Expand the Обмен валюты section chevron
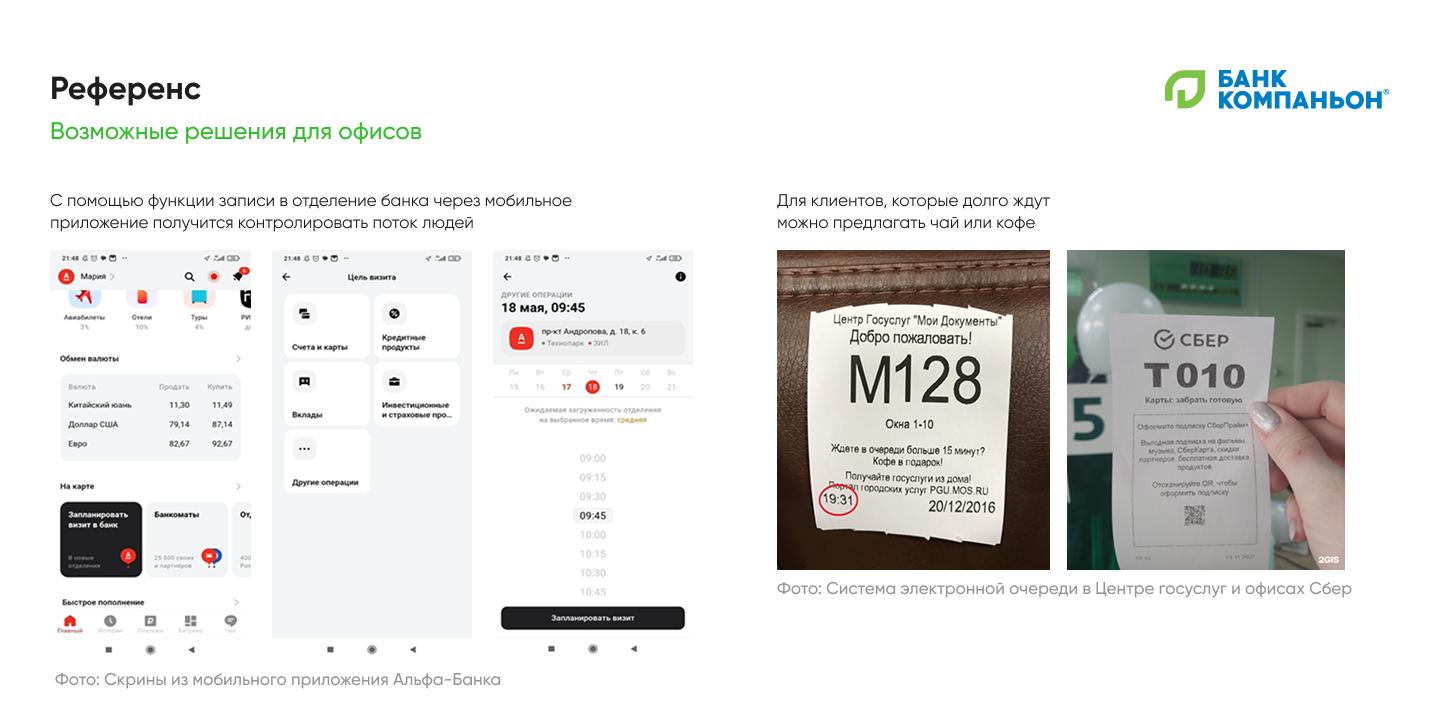Image resolution: width=1440 pixels, height=720 pixels. [237, 358]
